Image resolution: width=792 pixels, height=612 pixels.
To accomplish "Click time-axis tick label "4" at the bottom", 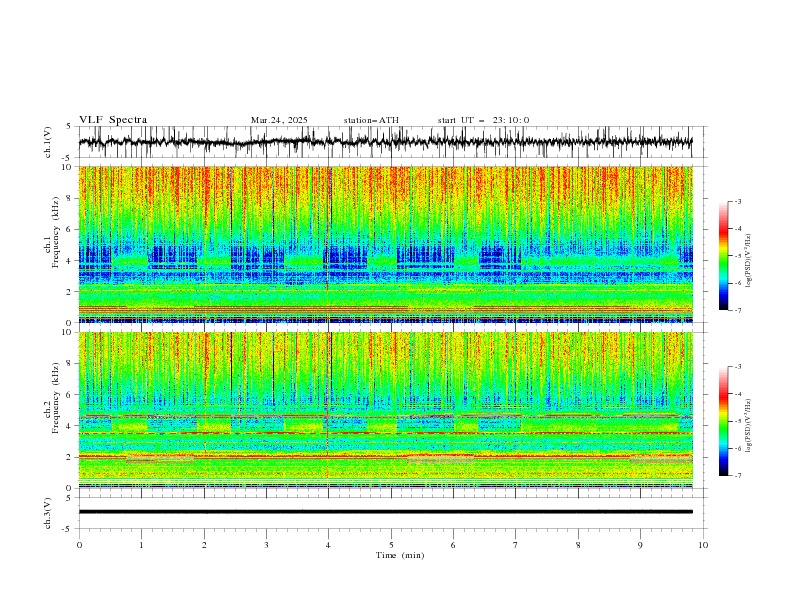I will [x=328, y=545].
